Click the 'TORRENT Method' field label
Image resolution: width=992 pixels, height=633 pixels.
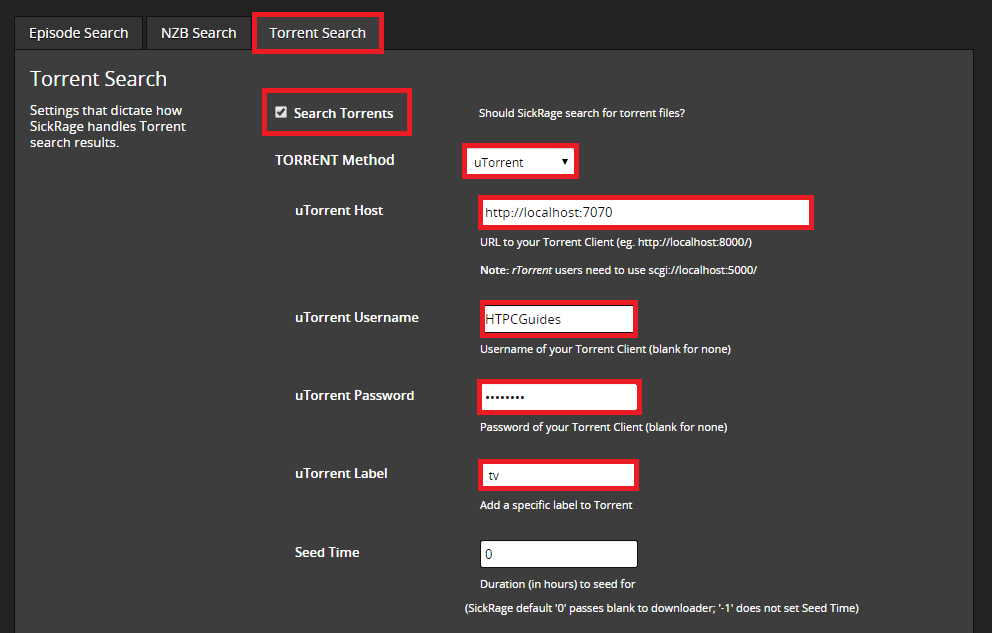[335, 160]
